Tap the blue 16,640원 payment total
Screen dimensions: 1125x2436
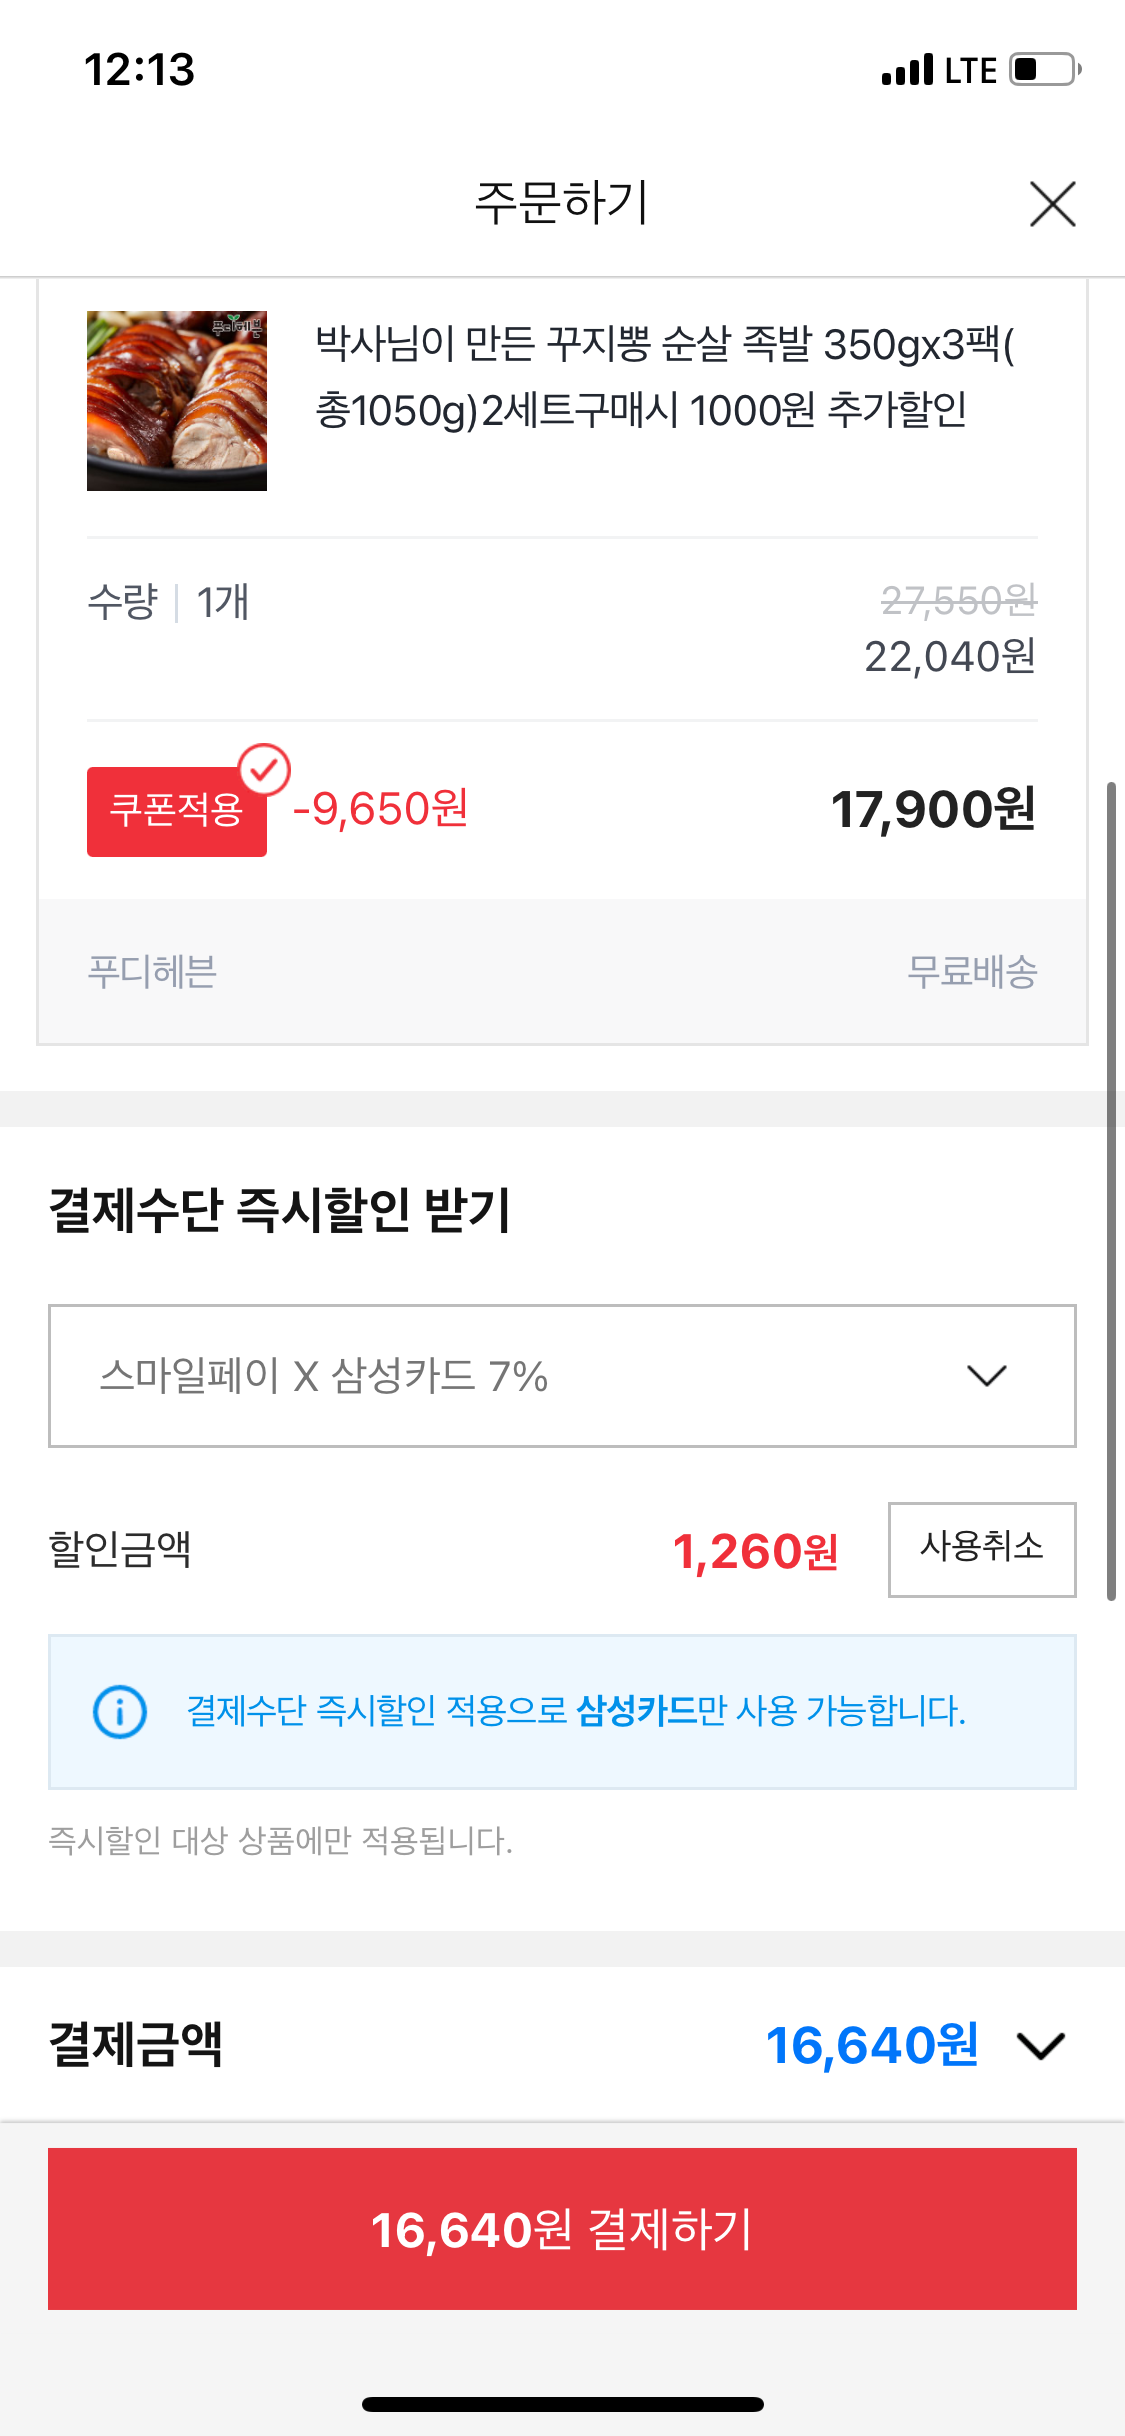[872, 2045]
